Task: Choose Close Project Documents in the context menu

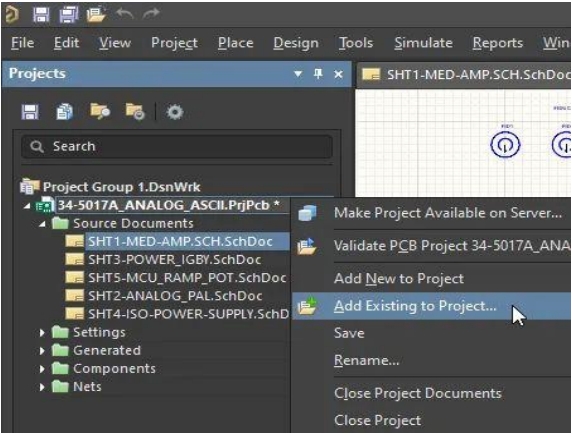Action: pyautogui.click(x=418, y=393)
